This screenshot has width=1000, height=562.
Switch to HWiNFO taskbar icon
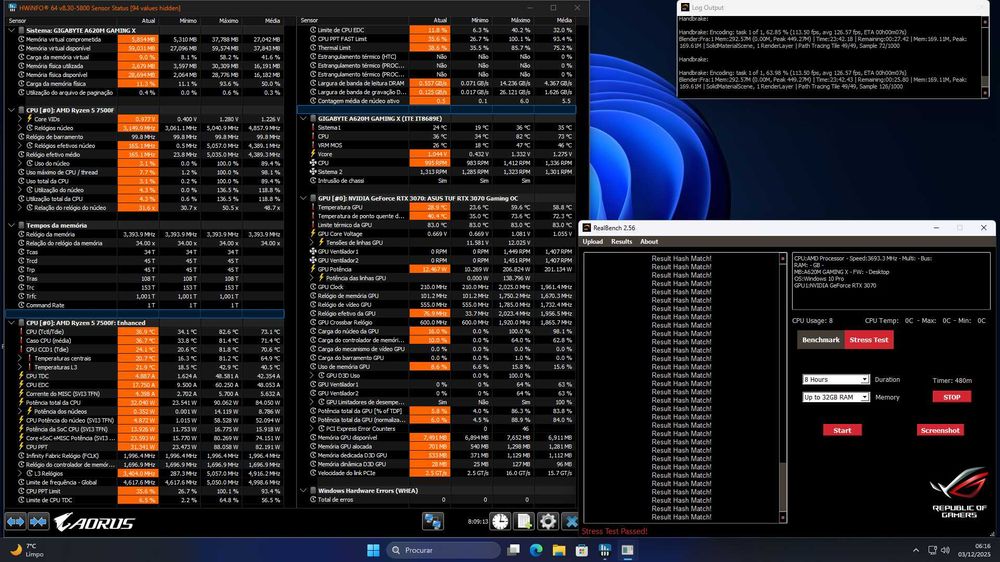pyautogui.click(x=605, y=550)
